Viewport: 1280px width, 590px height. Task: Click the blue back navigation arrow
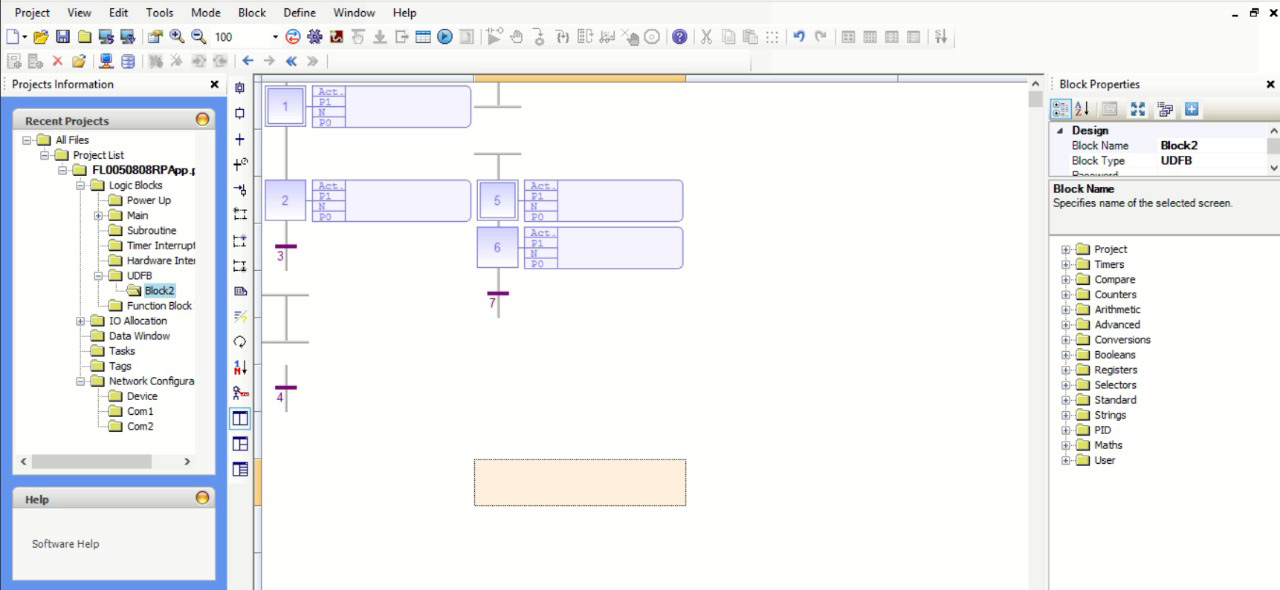(247, 60)
